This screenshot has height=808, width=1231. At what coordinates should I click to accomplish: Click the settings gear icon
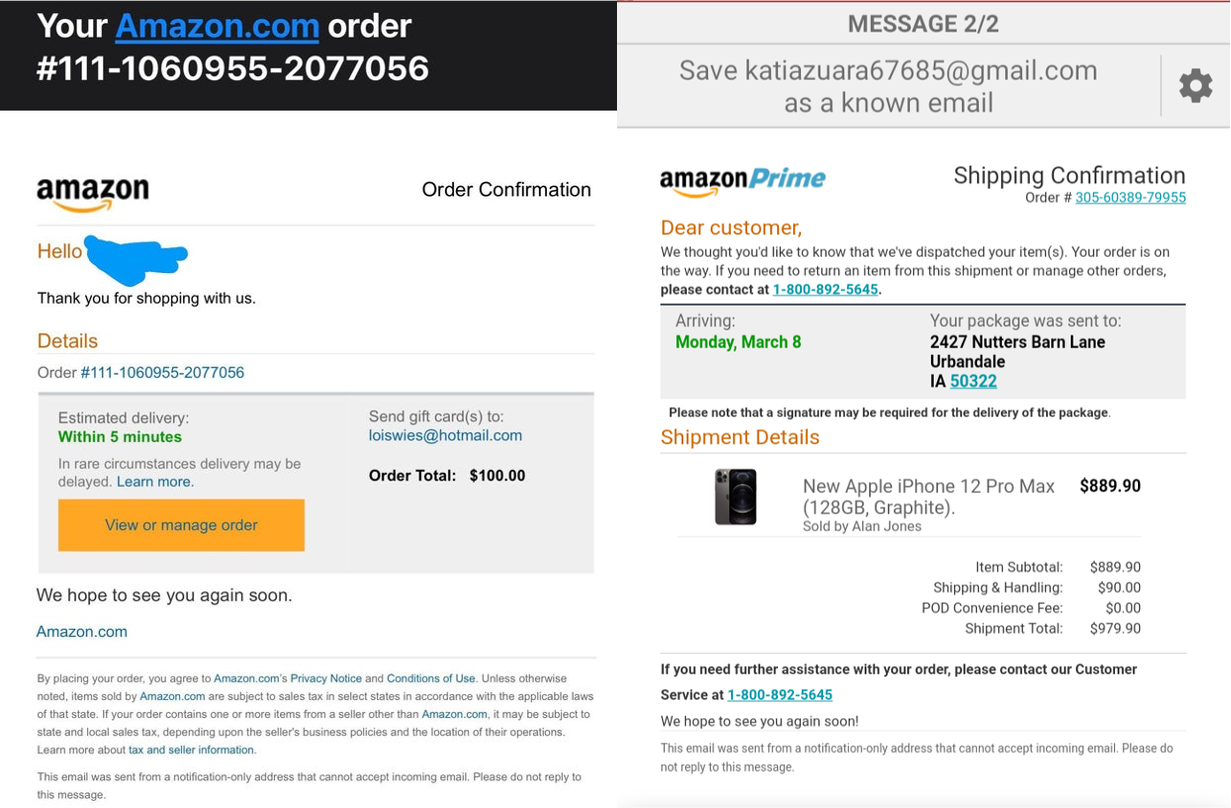point(1195,86)
